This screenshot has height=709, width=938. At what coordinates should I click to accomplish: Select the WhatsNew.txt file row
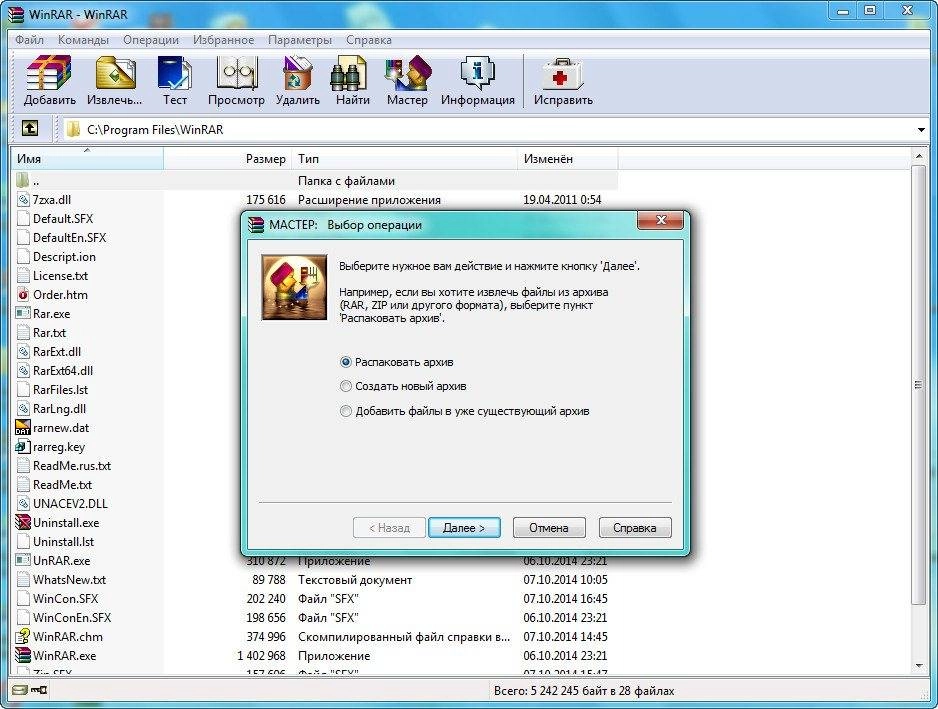click(x=315, y=579)
